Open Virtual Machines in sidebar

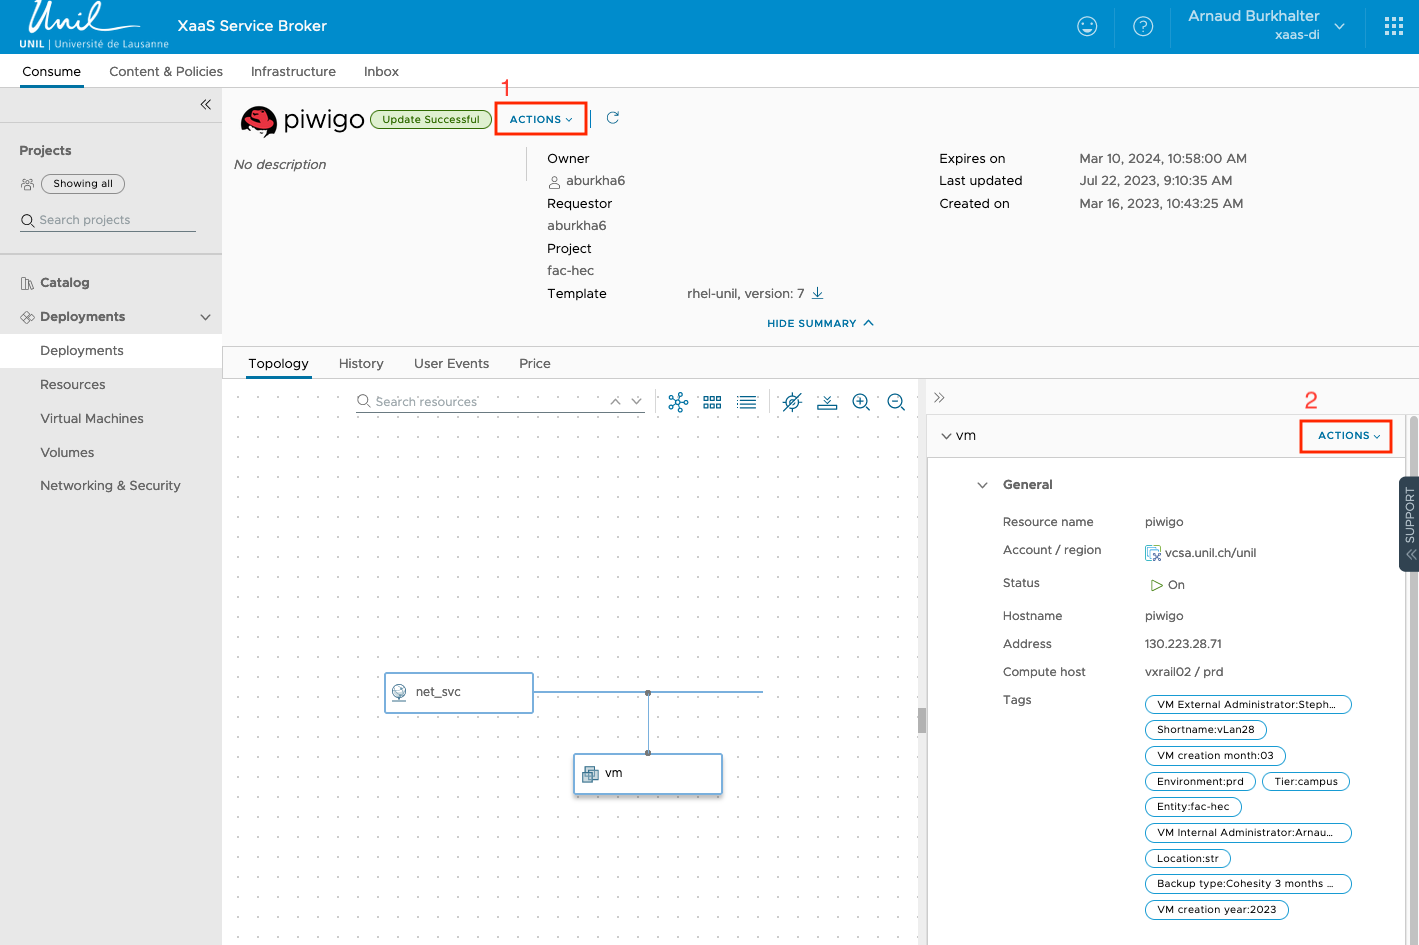click(92, 419)
